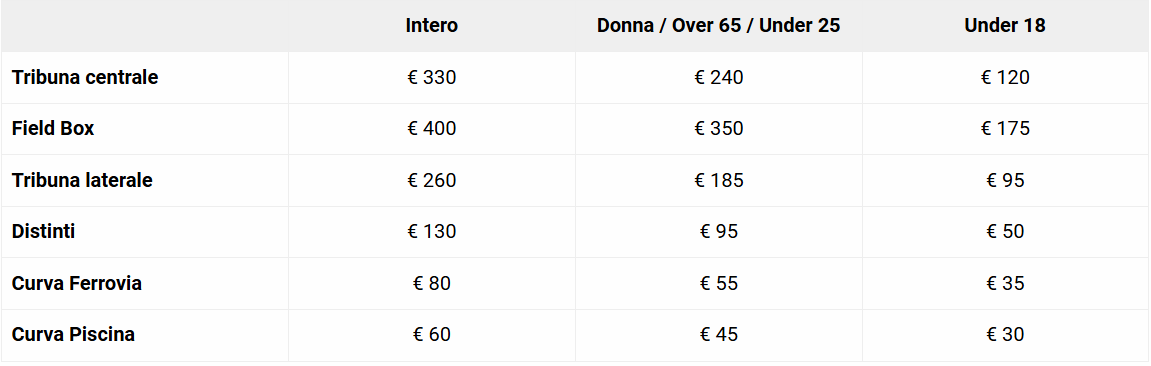Viewport: 1151px width, 366px height.
Task: Click the Field Box row label
Action: 53,128
